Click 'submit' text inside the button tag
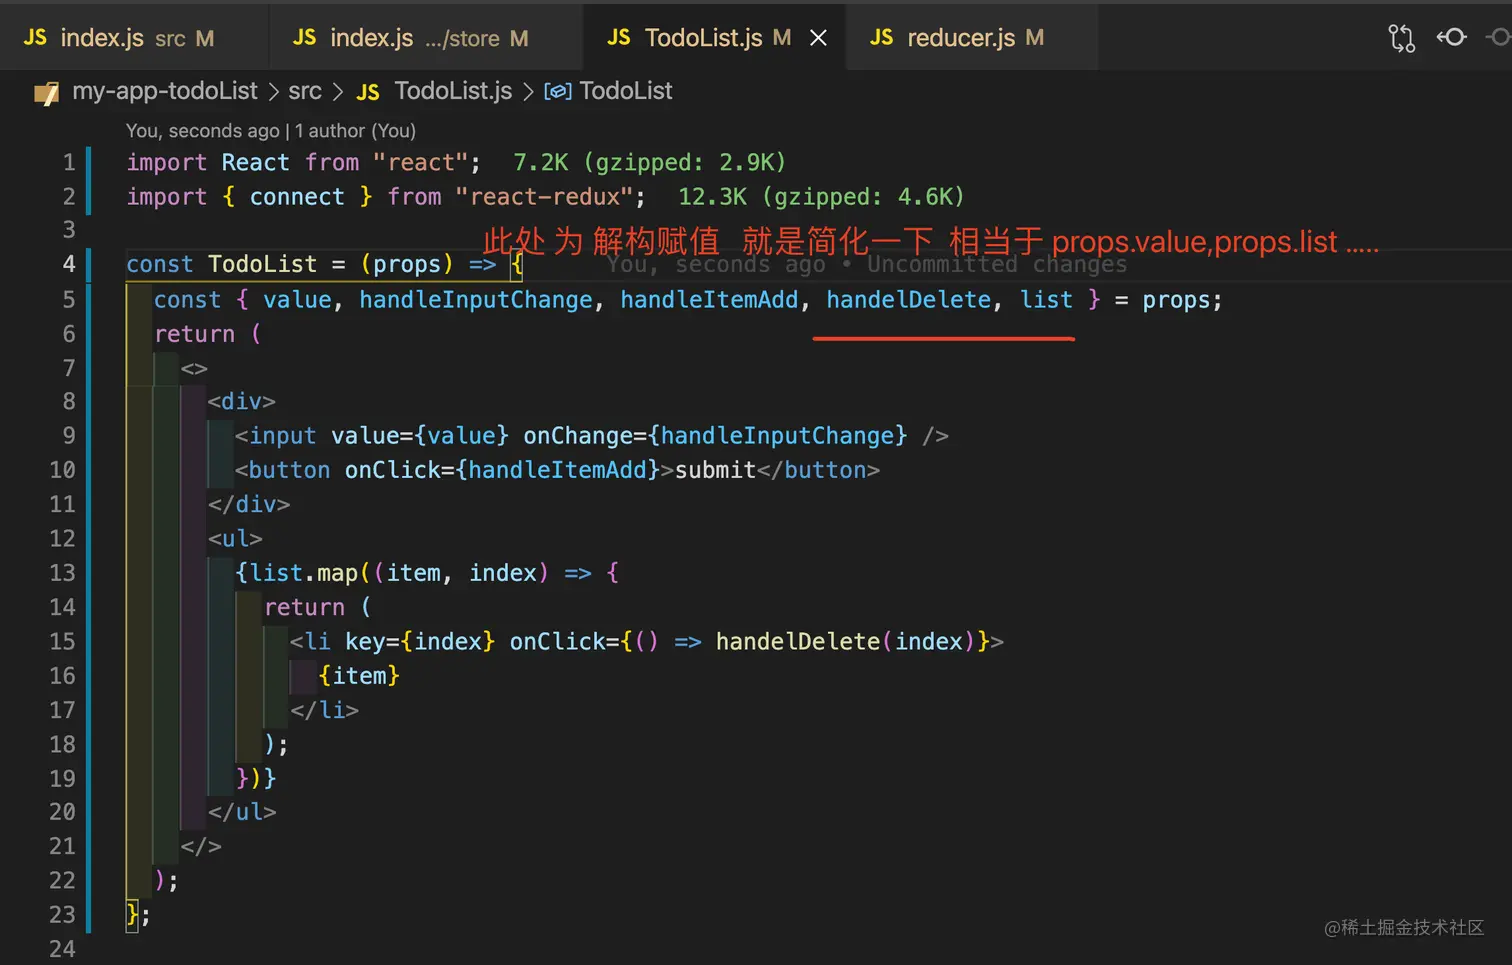1512x965 pixels. tap(715, 470)
